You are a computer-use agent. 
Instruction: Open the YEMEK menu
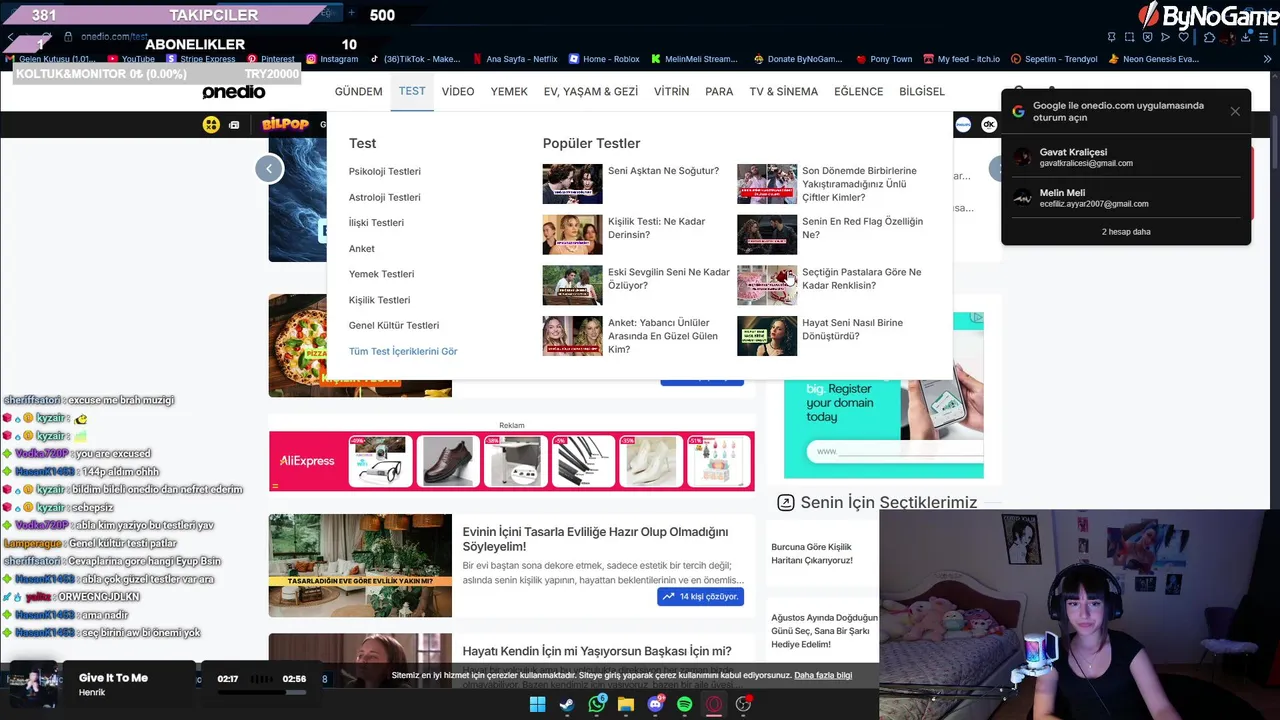509,91
